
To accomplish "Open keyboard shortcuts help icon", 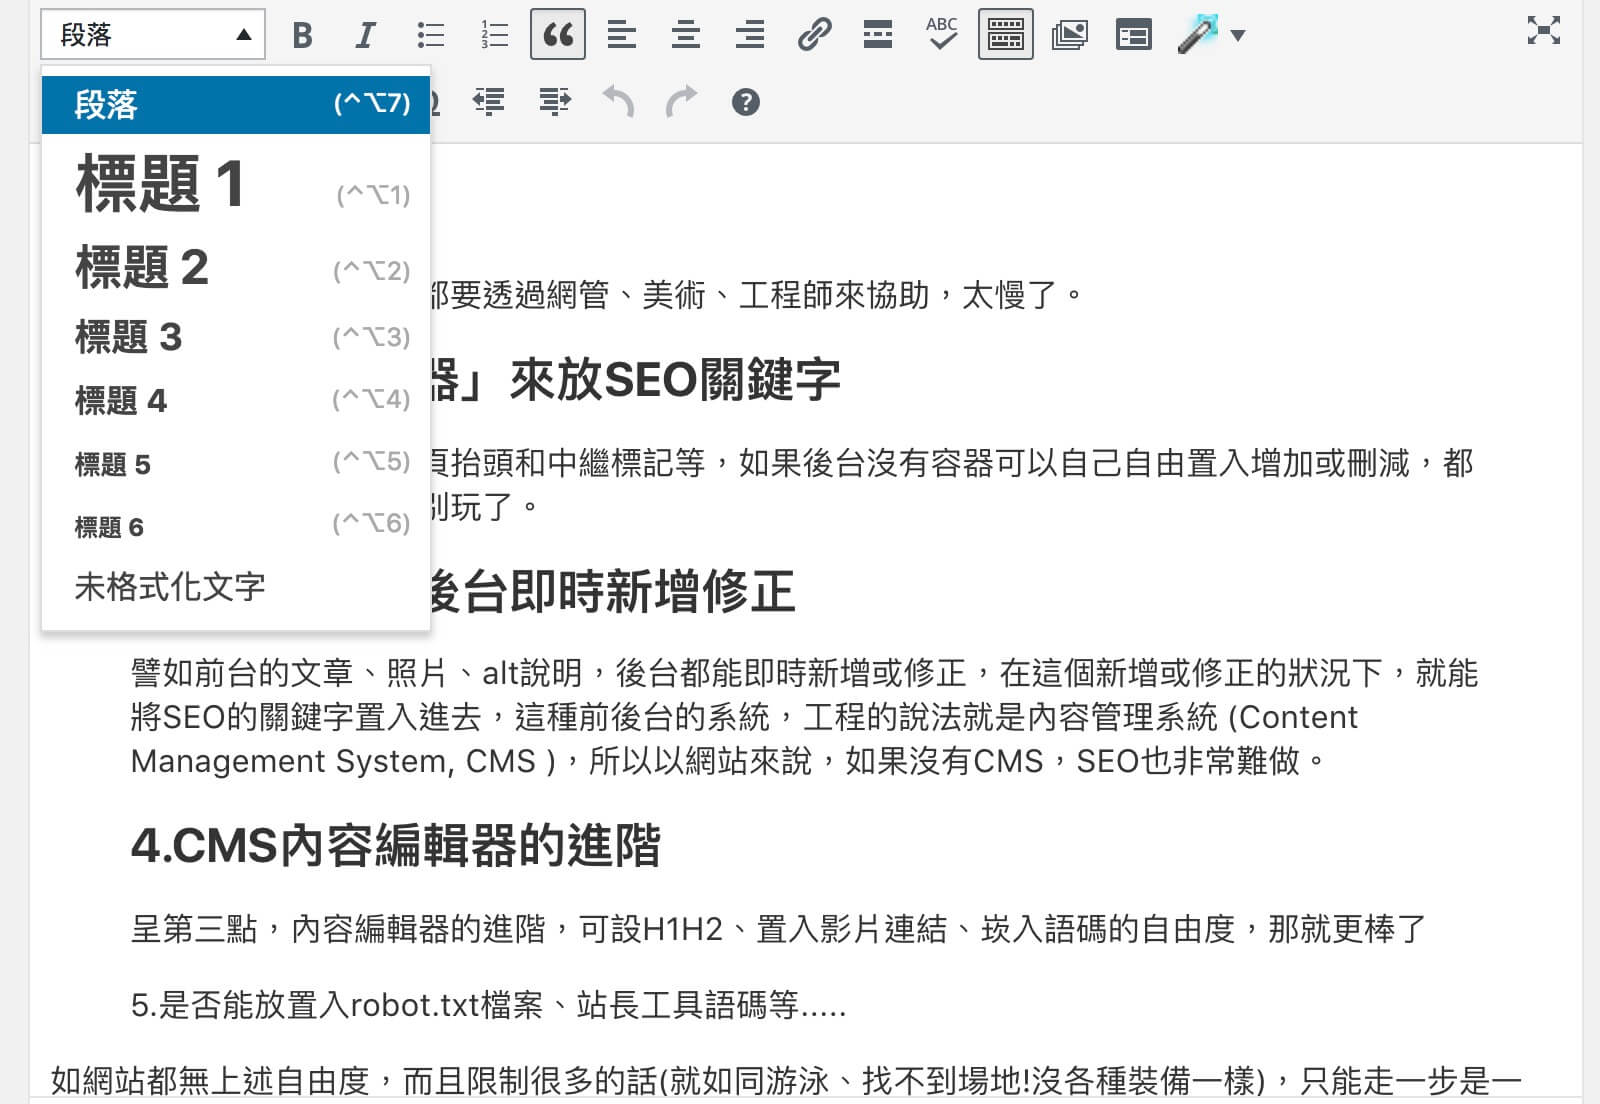I will tap(745, 102).
